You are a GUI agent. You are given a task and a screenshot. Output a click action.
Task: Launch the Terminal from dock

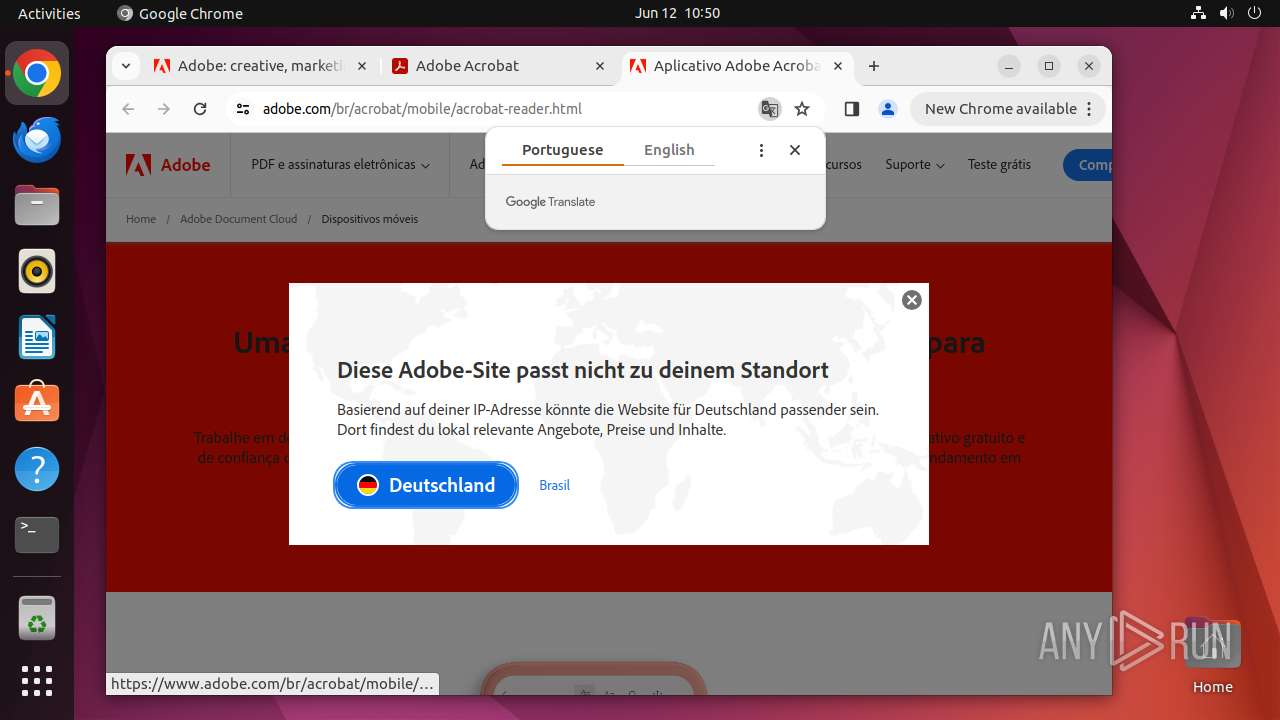tap(37, 535)
